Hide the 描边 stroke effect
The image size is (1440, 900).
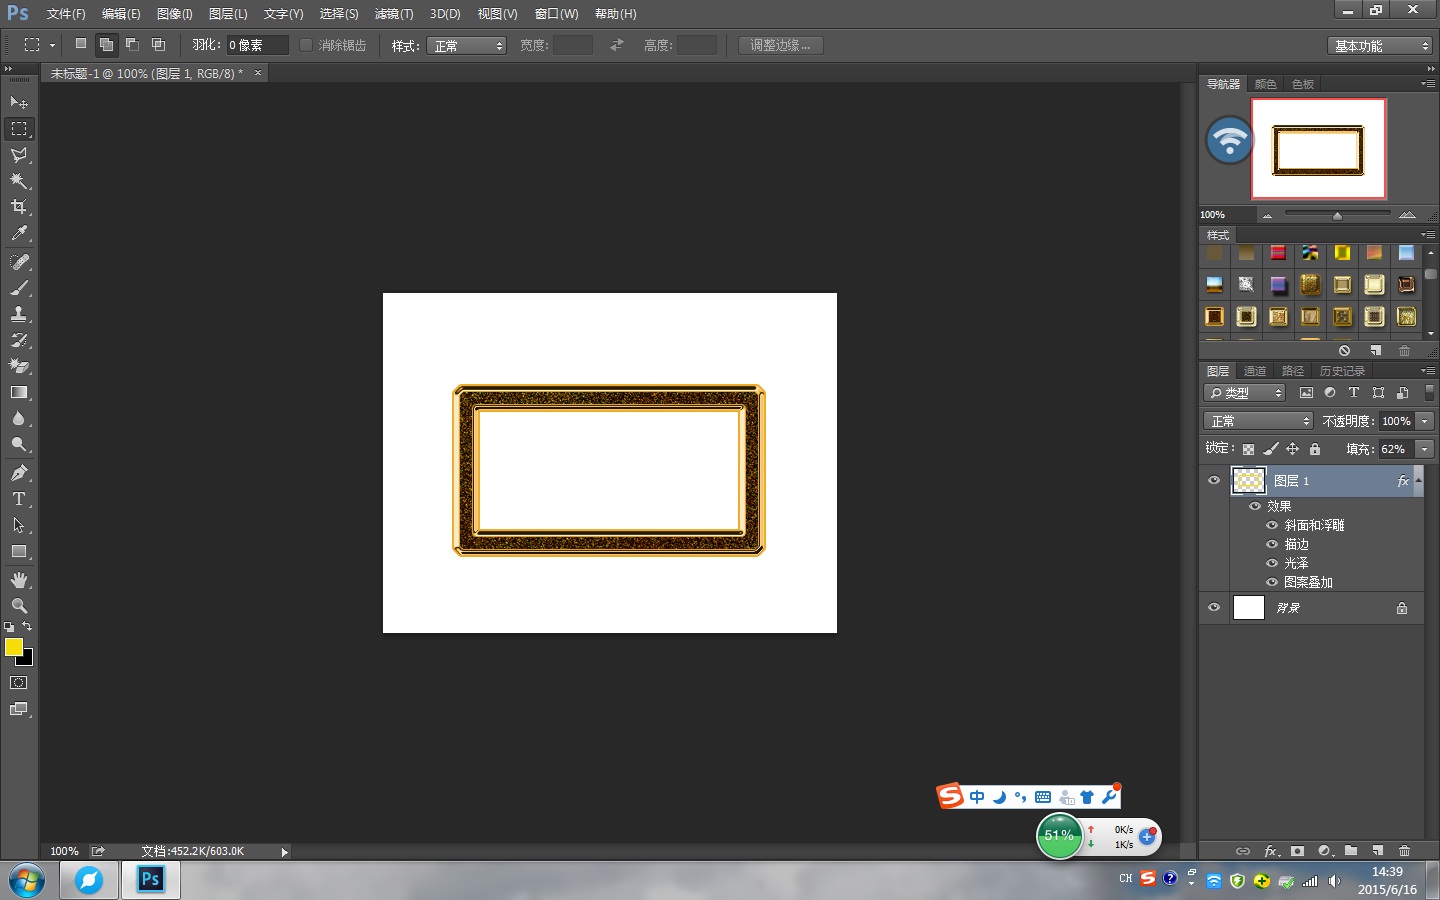click(x=1272, y=544)
